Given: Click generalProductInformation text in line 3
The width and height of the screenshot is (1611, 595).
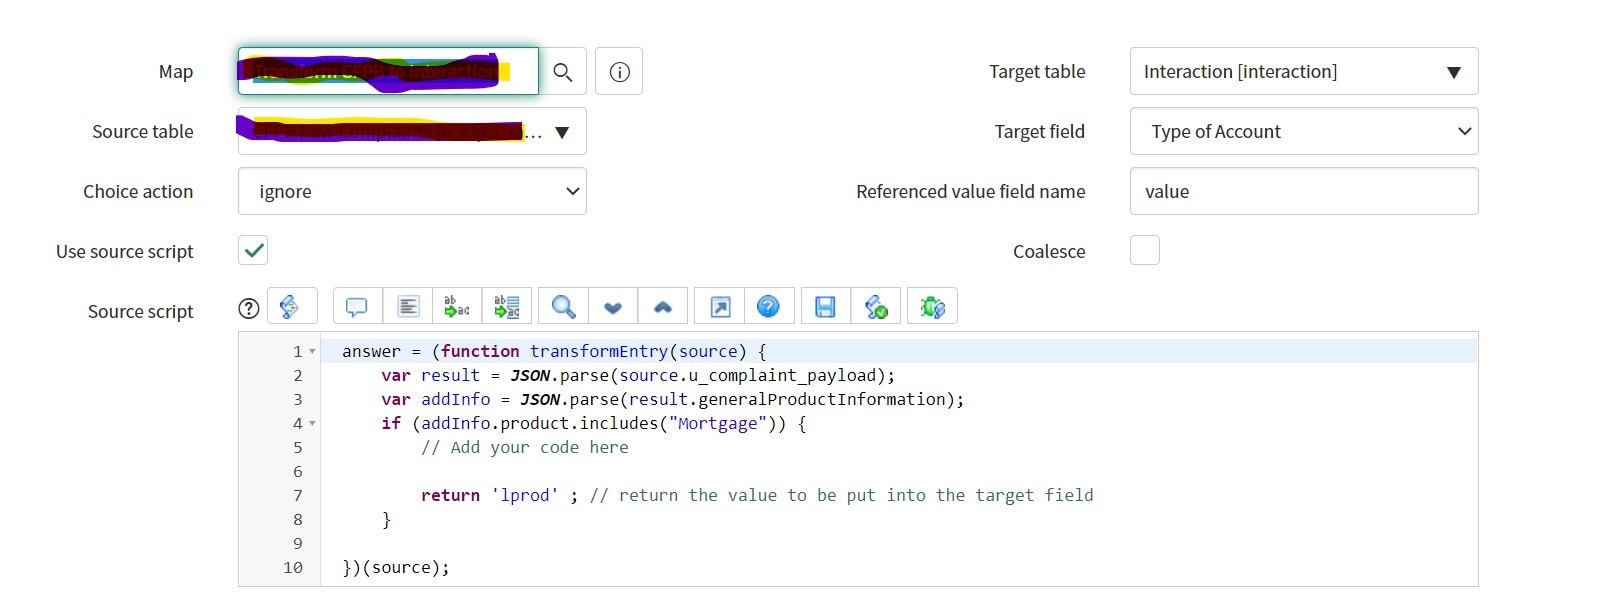Looking at the screenshot, I should 822,399.
